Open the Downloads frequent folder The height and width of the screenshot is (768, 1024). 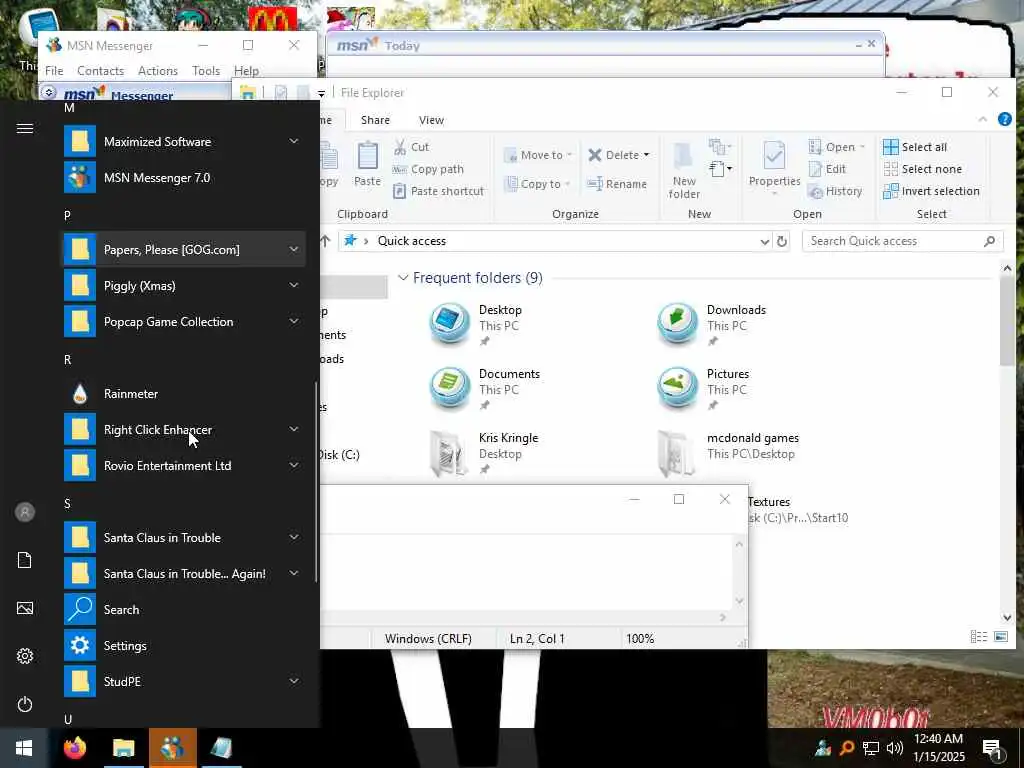click(x=712, y=324)
